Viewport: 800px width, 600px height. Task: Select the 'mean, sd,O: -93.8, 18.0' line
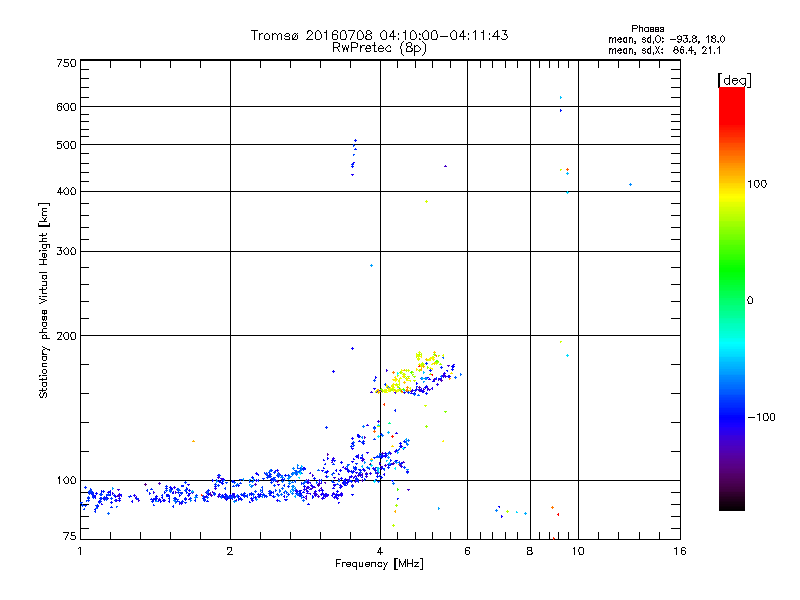click(x=666, y=39)
